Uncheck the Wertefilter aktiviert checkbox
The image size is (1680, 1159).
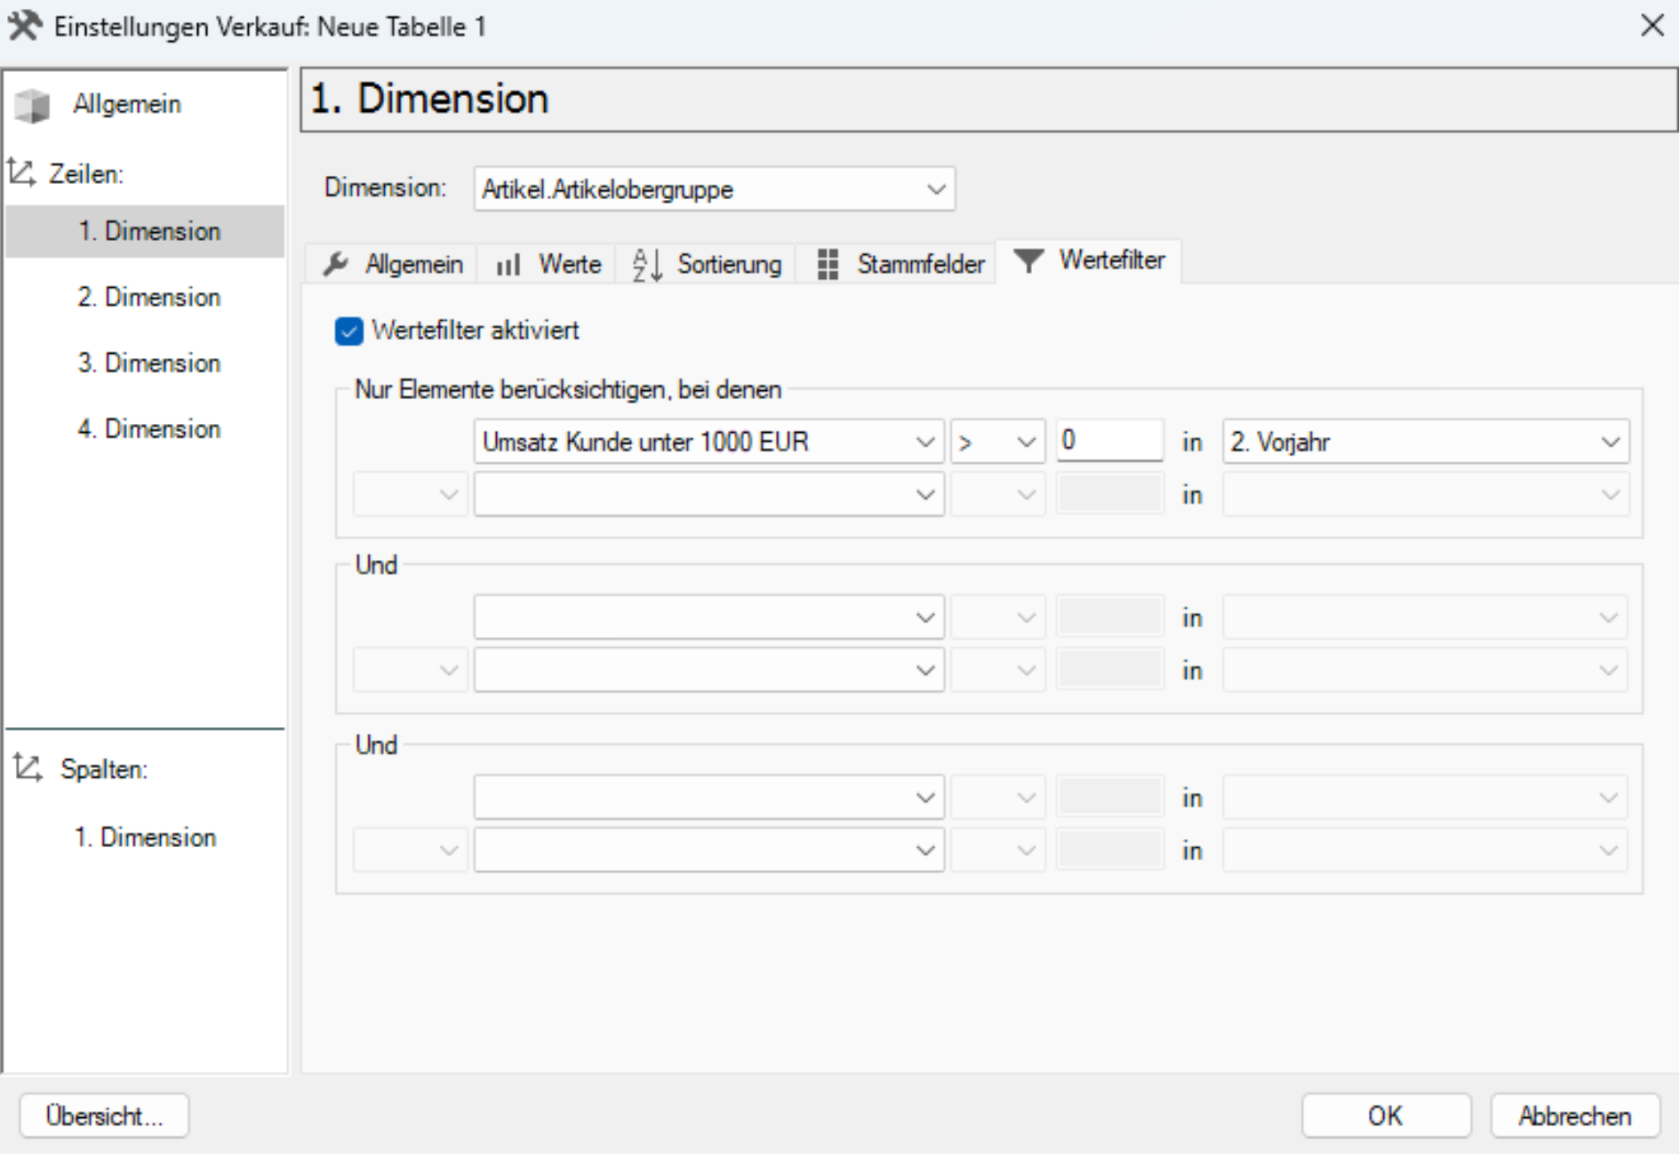coord(349,331)
